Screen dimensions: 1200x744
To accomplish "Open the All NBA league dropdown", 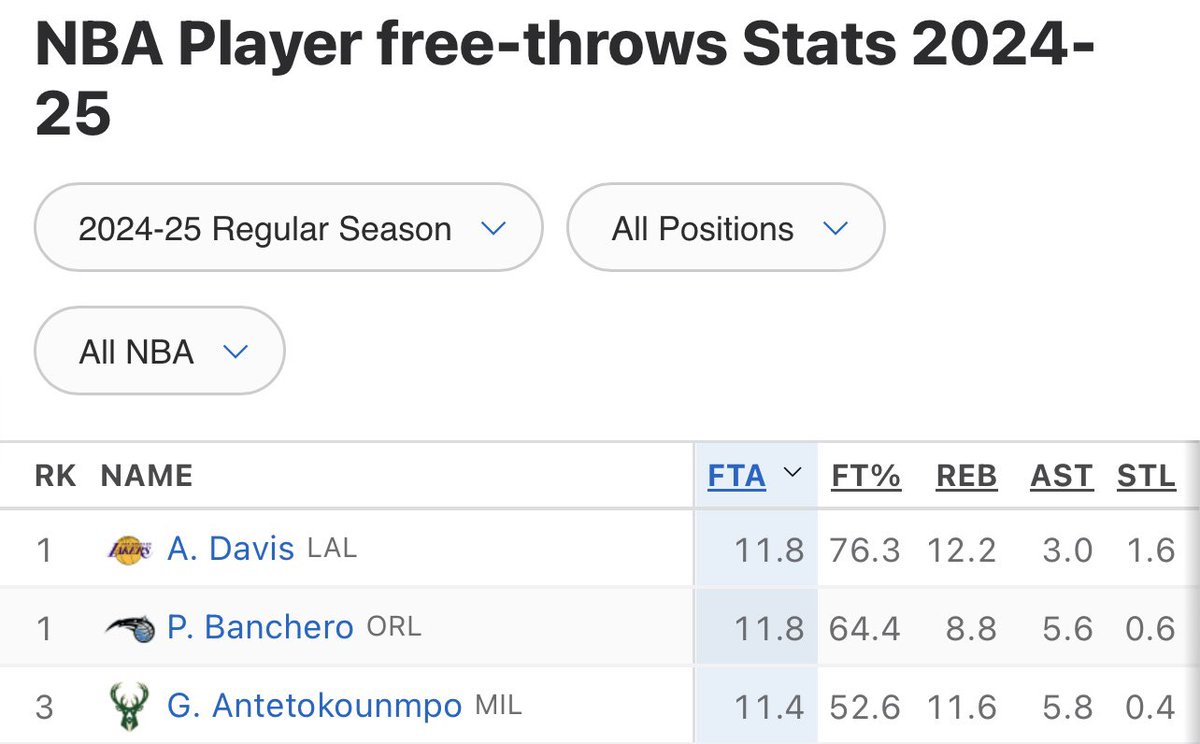I will [159, 351].
